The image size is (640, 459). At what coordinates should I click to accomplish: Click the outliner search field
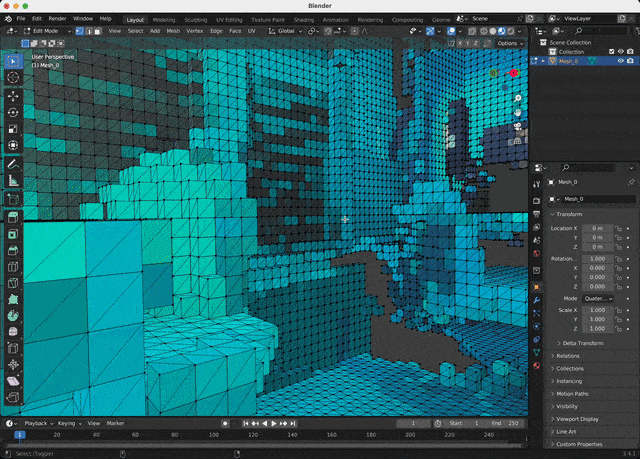[601, 31]
